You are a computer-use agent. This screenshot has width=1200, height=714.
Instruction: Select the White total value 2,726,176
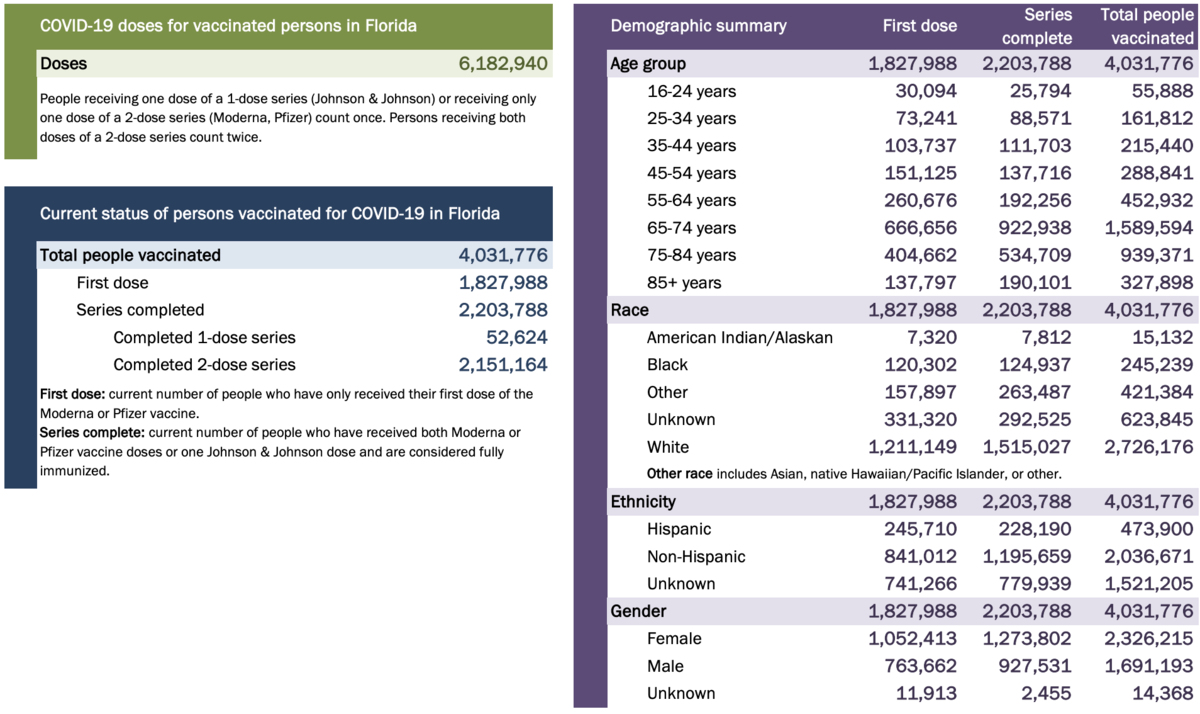[1145, 447]
